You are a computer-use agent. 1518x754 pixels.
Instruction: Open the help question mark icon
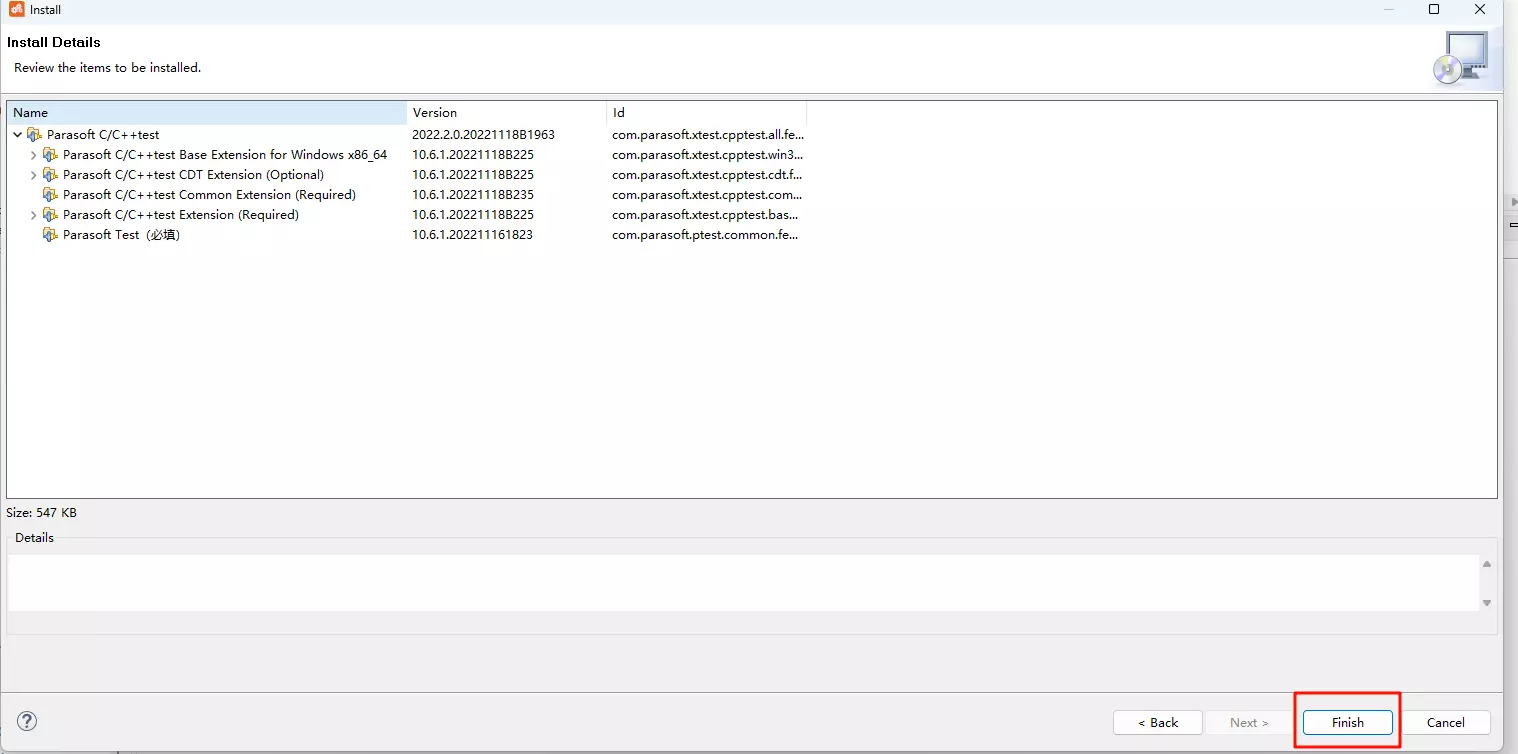pos(27,721)
